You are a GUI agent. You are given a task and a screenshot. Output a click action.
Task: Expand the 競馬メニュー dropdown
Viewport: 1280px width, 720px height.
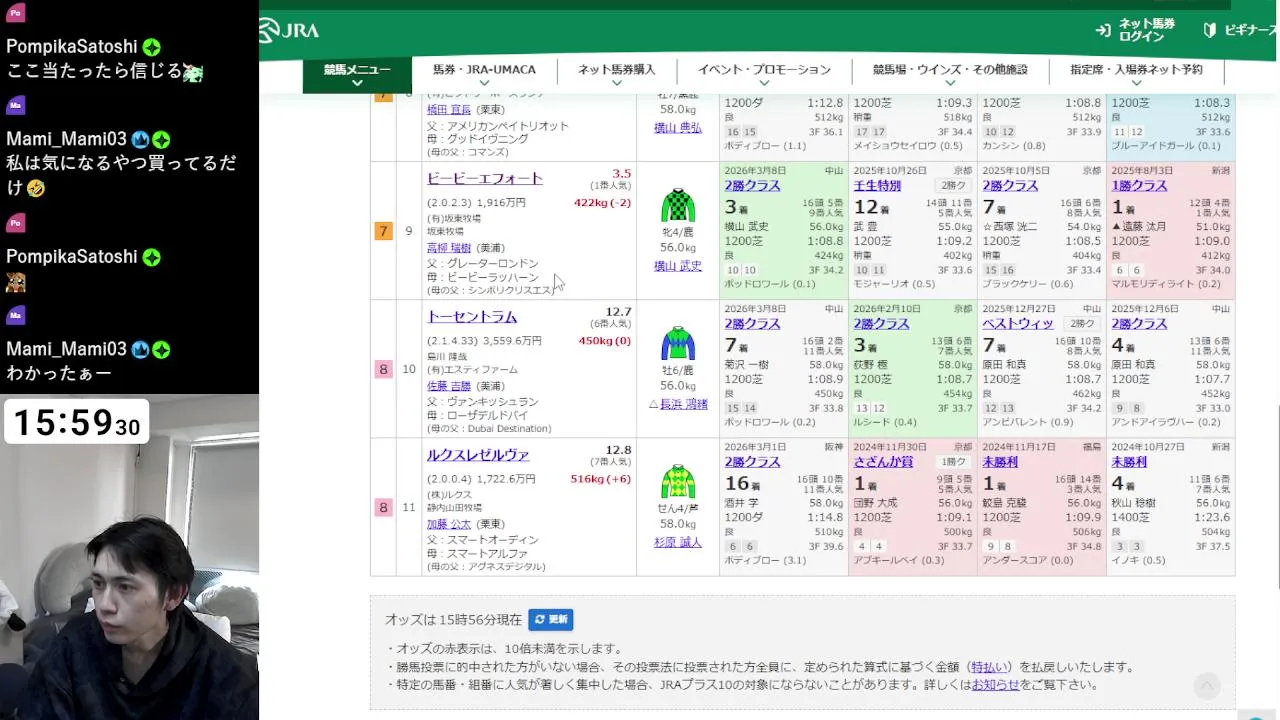pyautogui.click(x=357, y=75)
